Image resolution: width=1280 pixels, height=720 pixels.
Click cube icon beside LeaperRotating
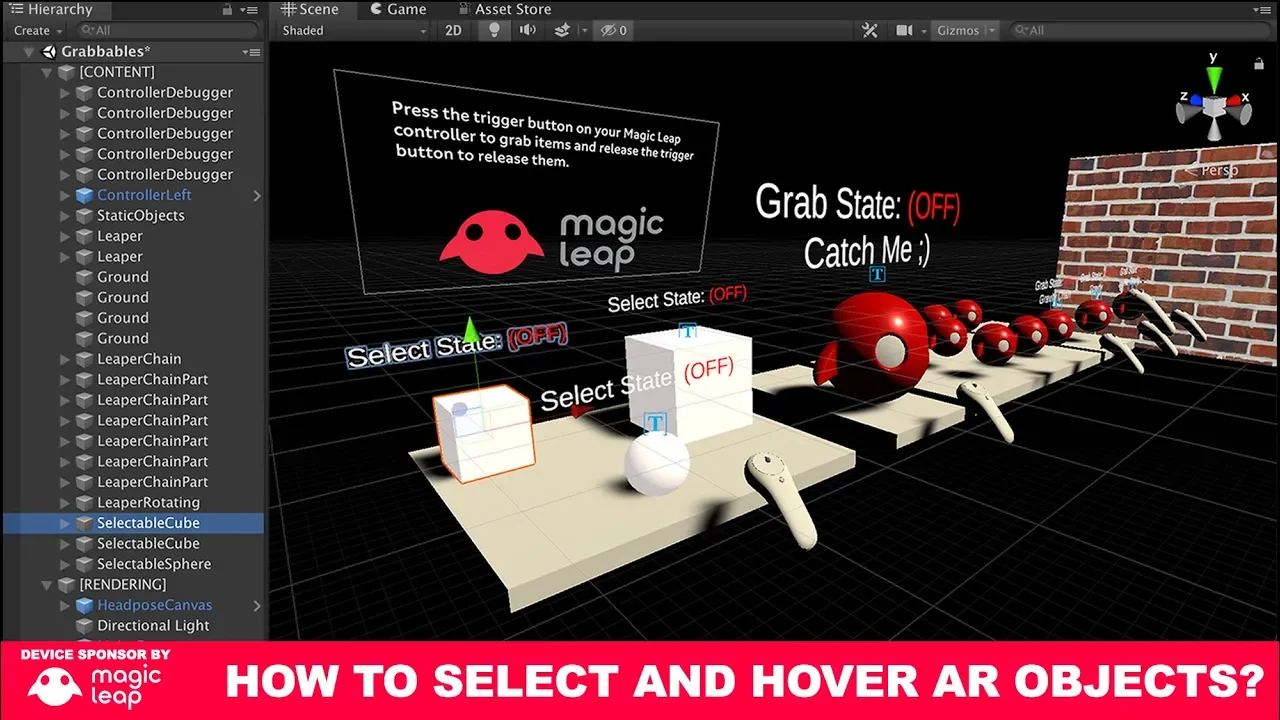[84, 503]
